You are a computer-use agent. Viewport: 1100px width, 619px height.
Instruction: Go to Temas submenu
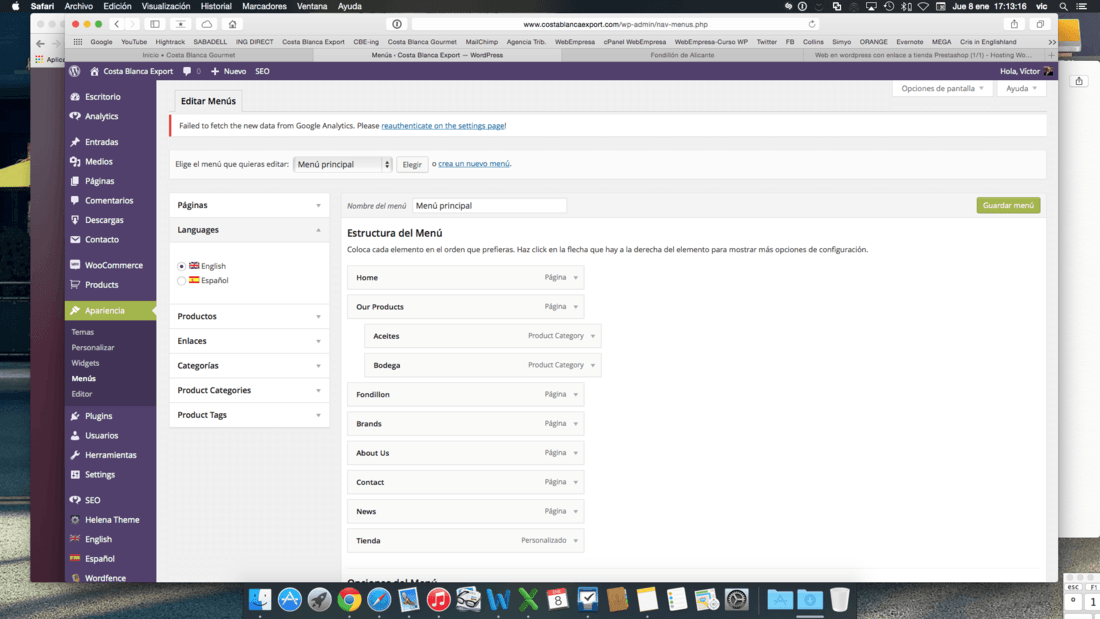coord(82,332)
